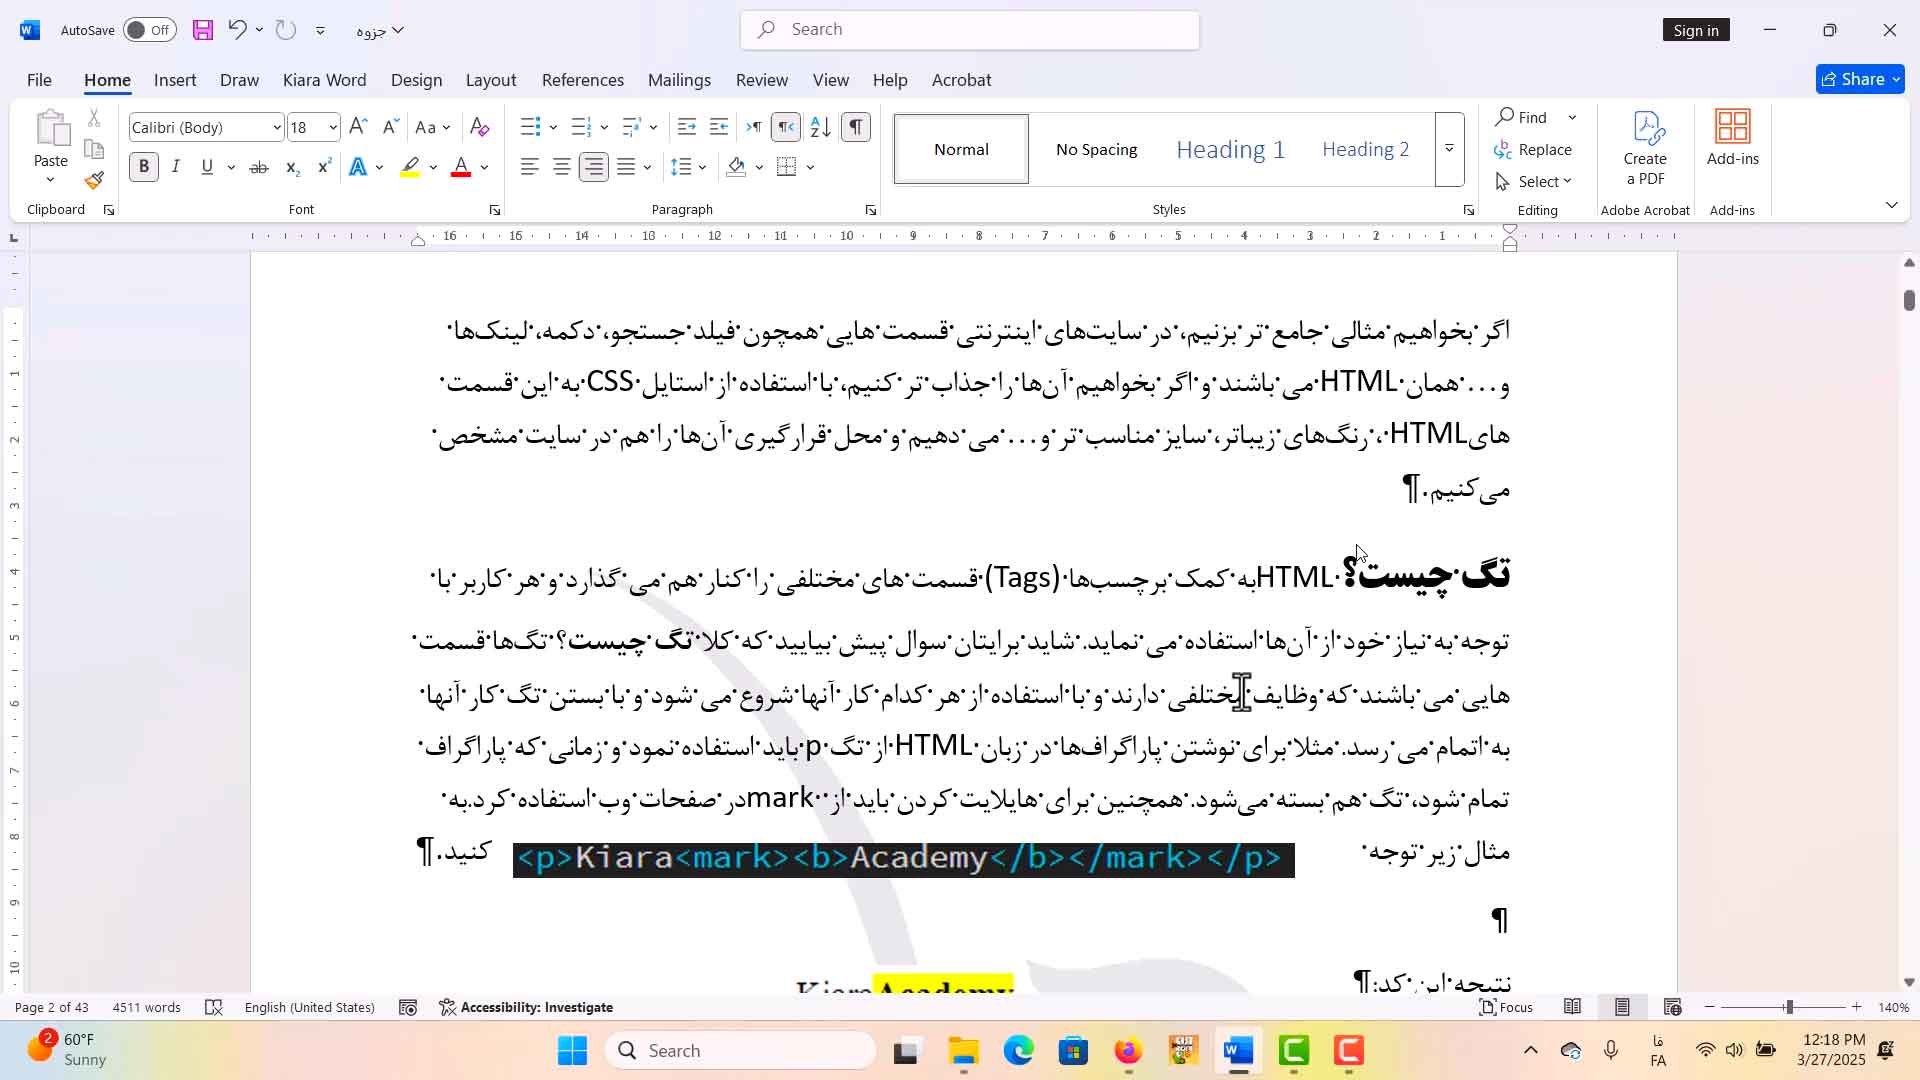Image resolution: width=1920 pixels, height=1080 pixels.
Task: Apply the red font color
Action: pyautogui.click(x=461, y=167)
